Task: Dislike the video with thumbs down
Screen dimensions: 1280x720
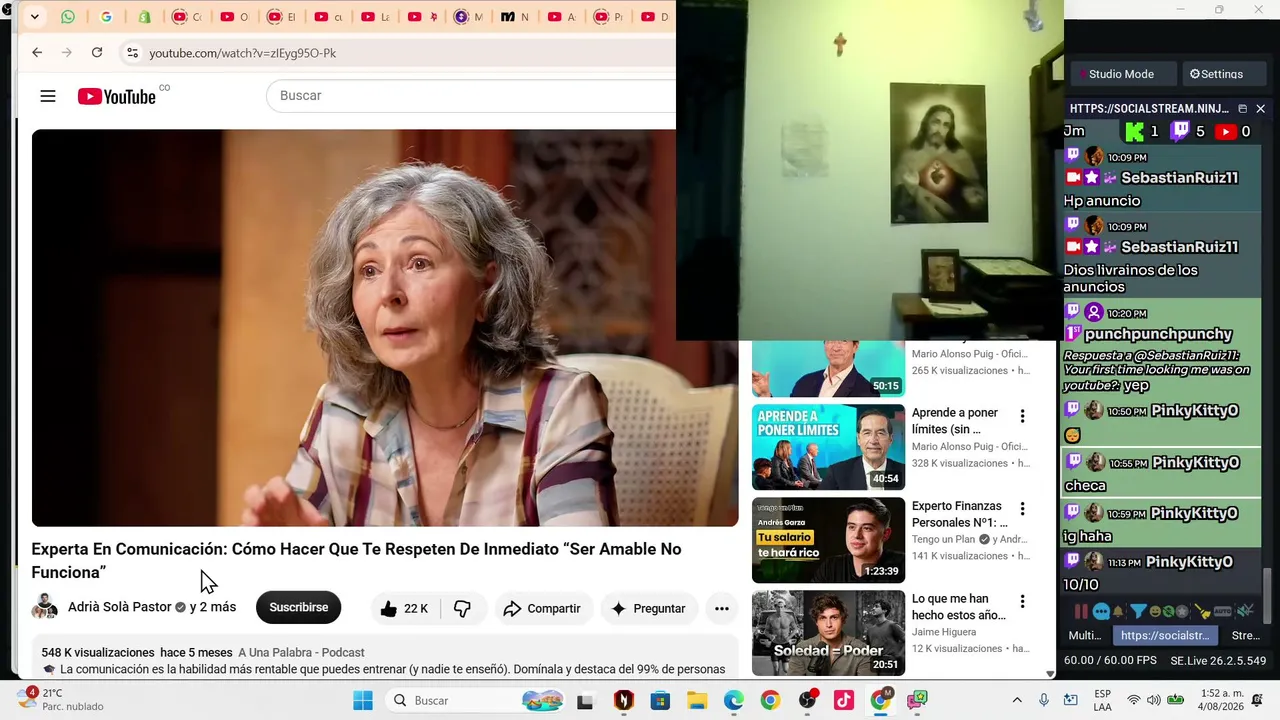Action: (x=462, y=608)
